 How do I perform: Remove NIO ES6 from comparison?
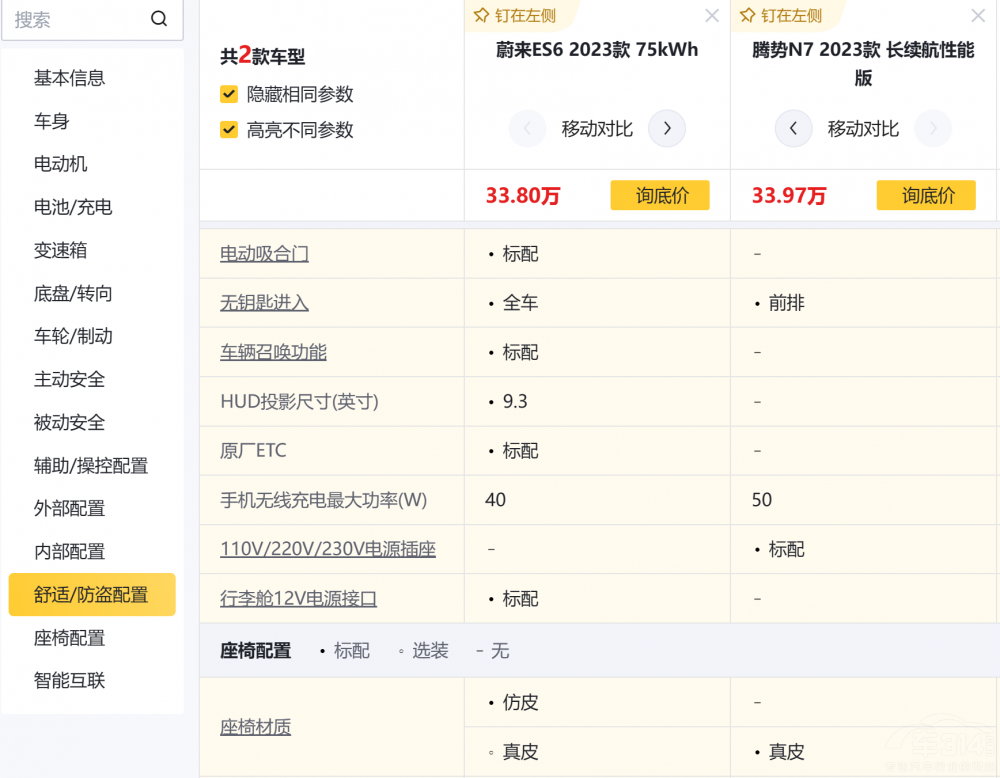pyautogui.click(x=712, y=16)
